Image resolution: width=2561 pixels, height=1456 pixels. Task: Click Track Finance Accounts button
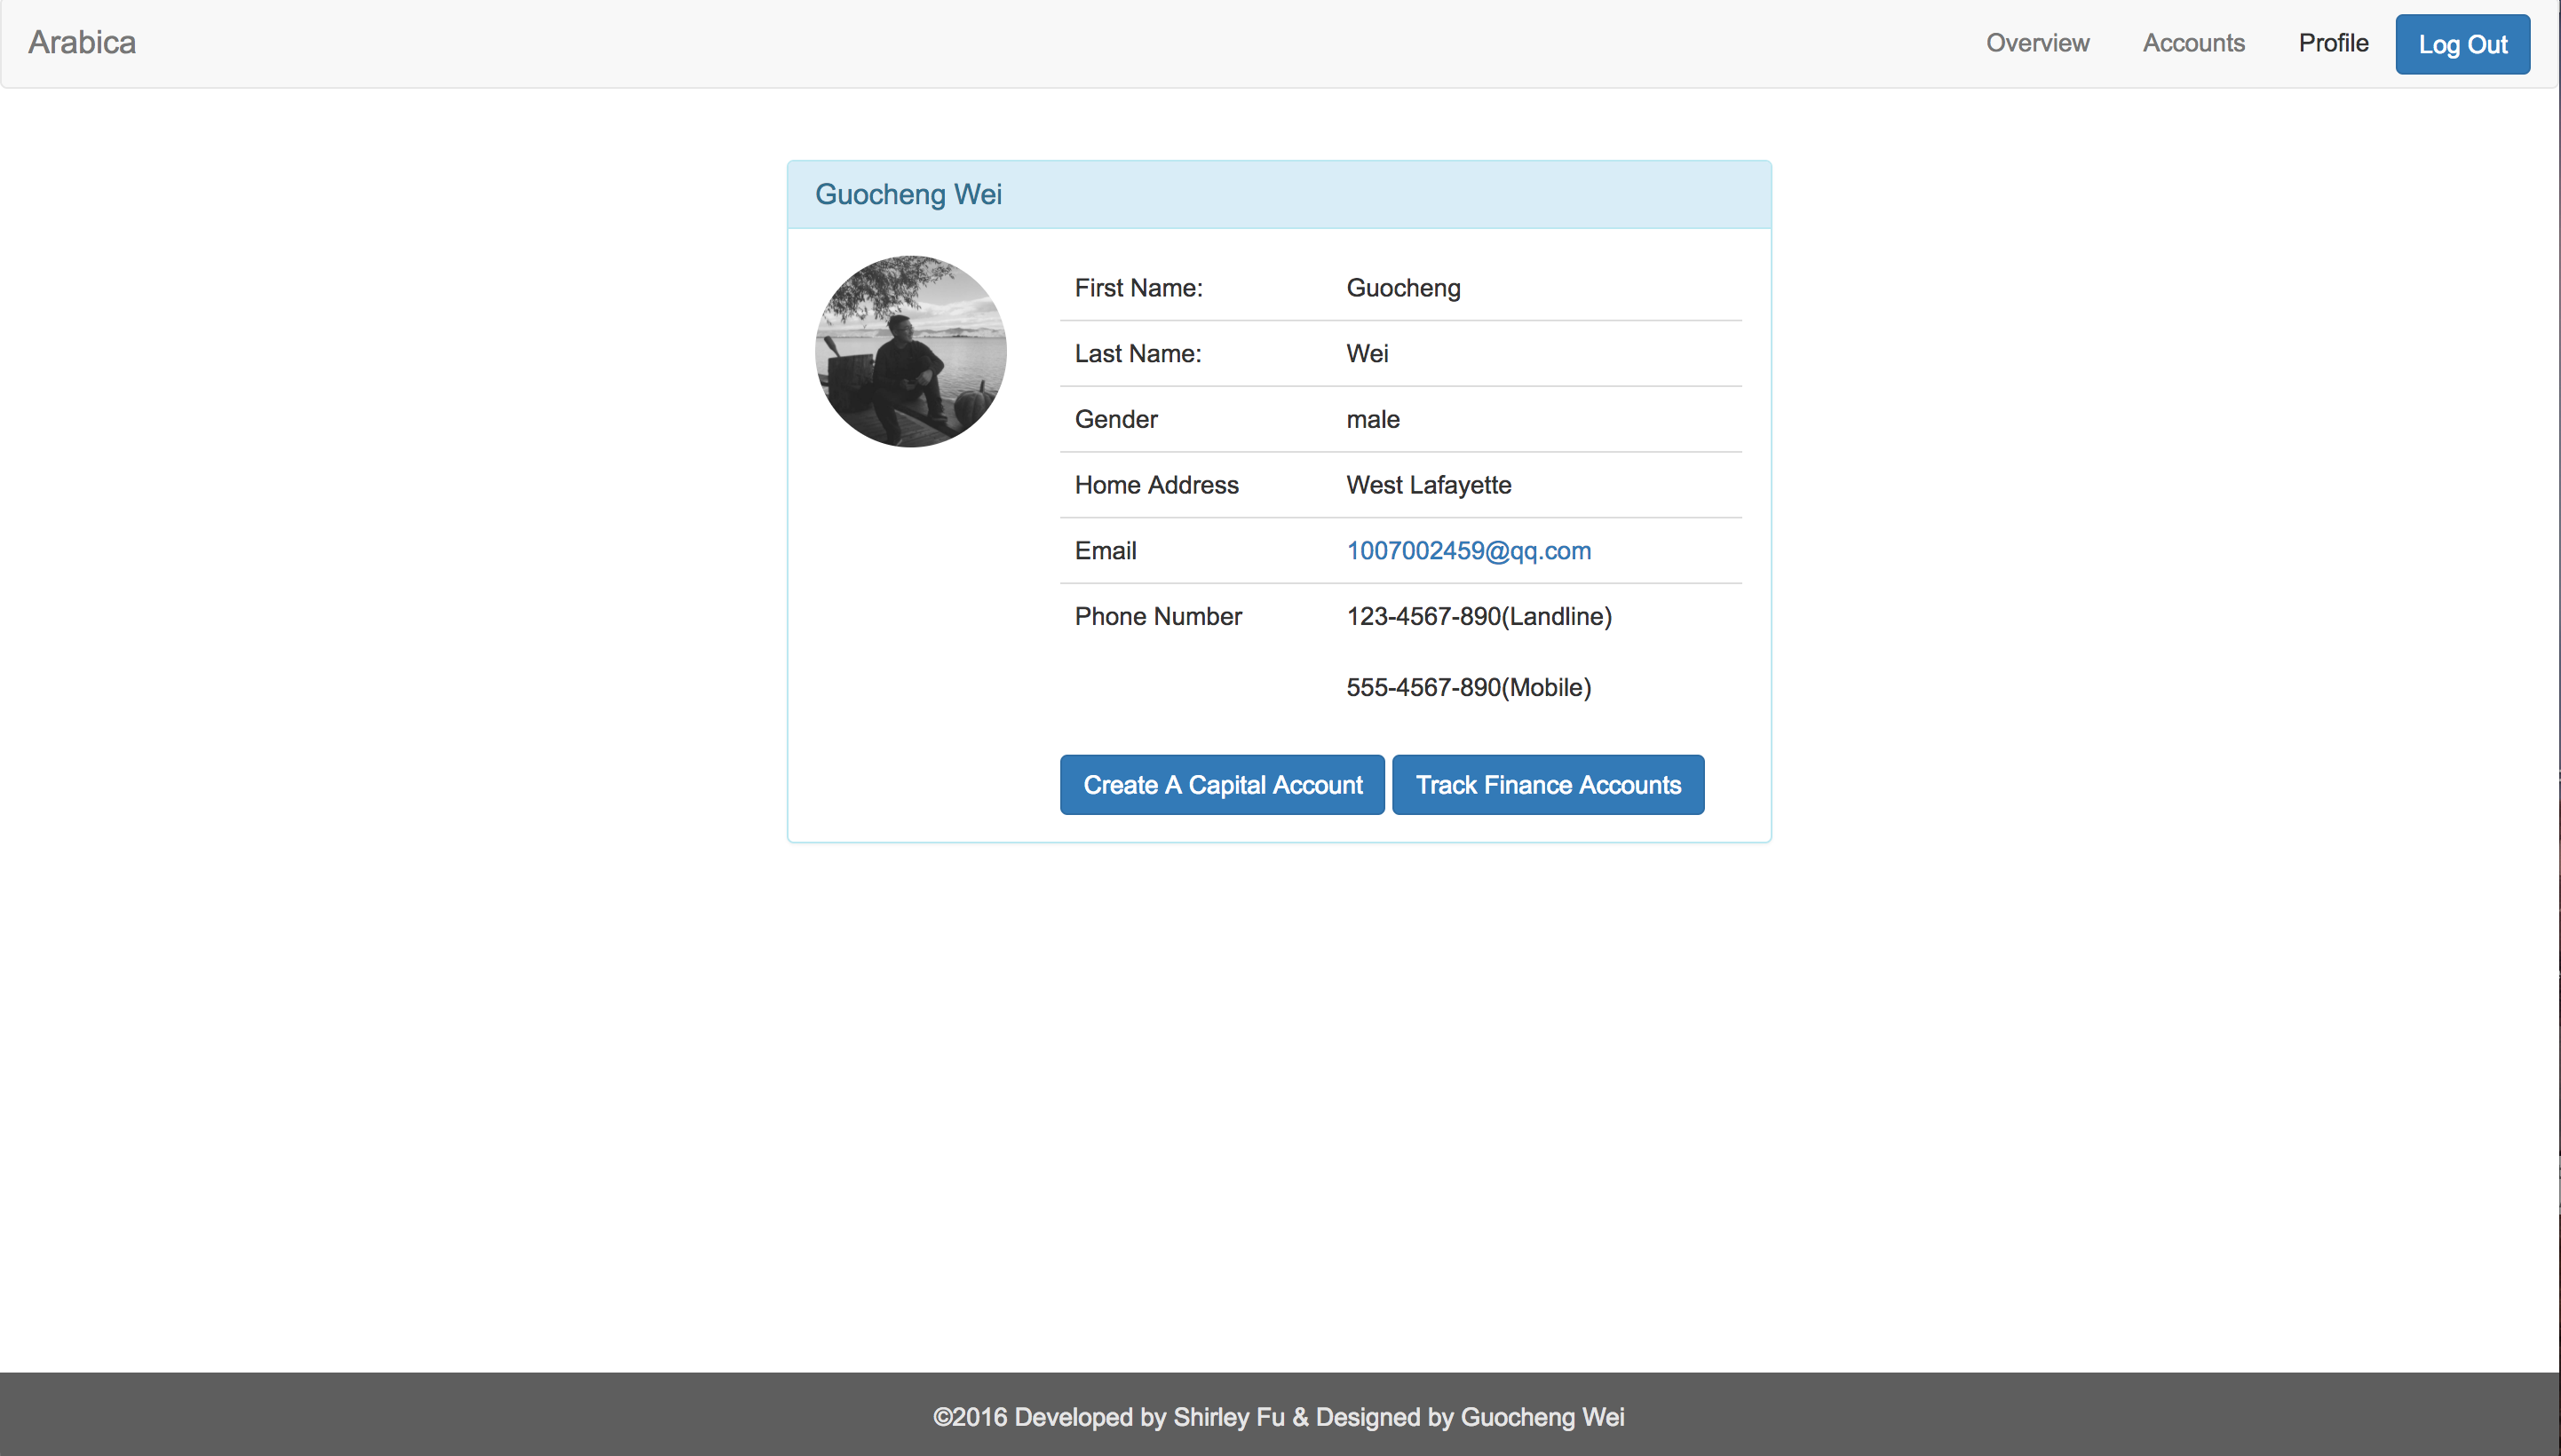pyautogui.click(x=1547, y=785)
